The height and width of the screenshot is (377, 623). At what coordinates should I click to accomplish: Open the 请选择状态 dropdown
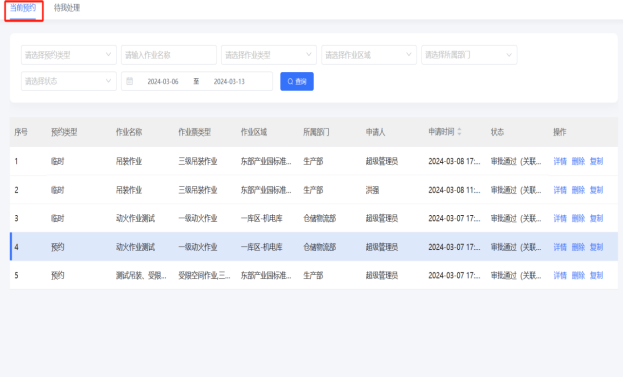[x=69, y=81]
